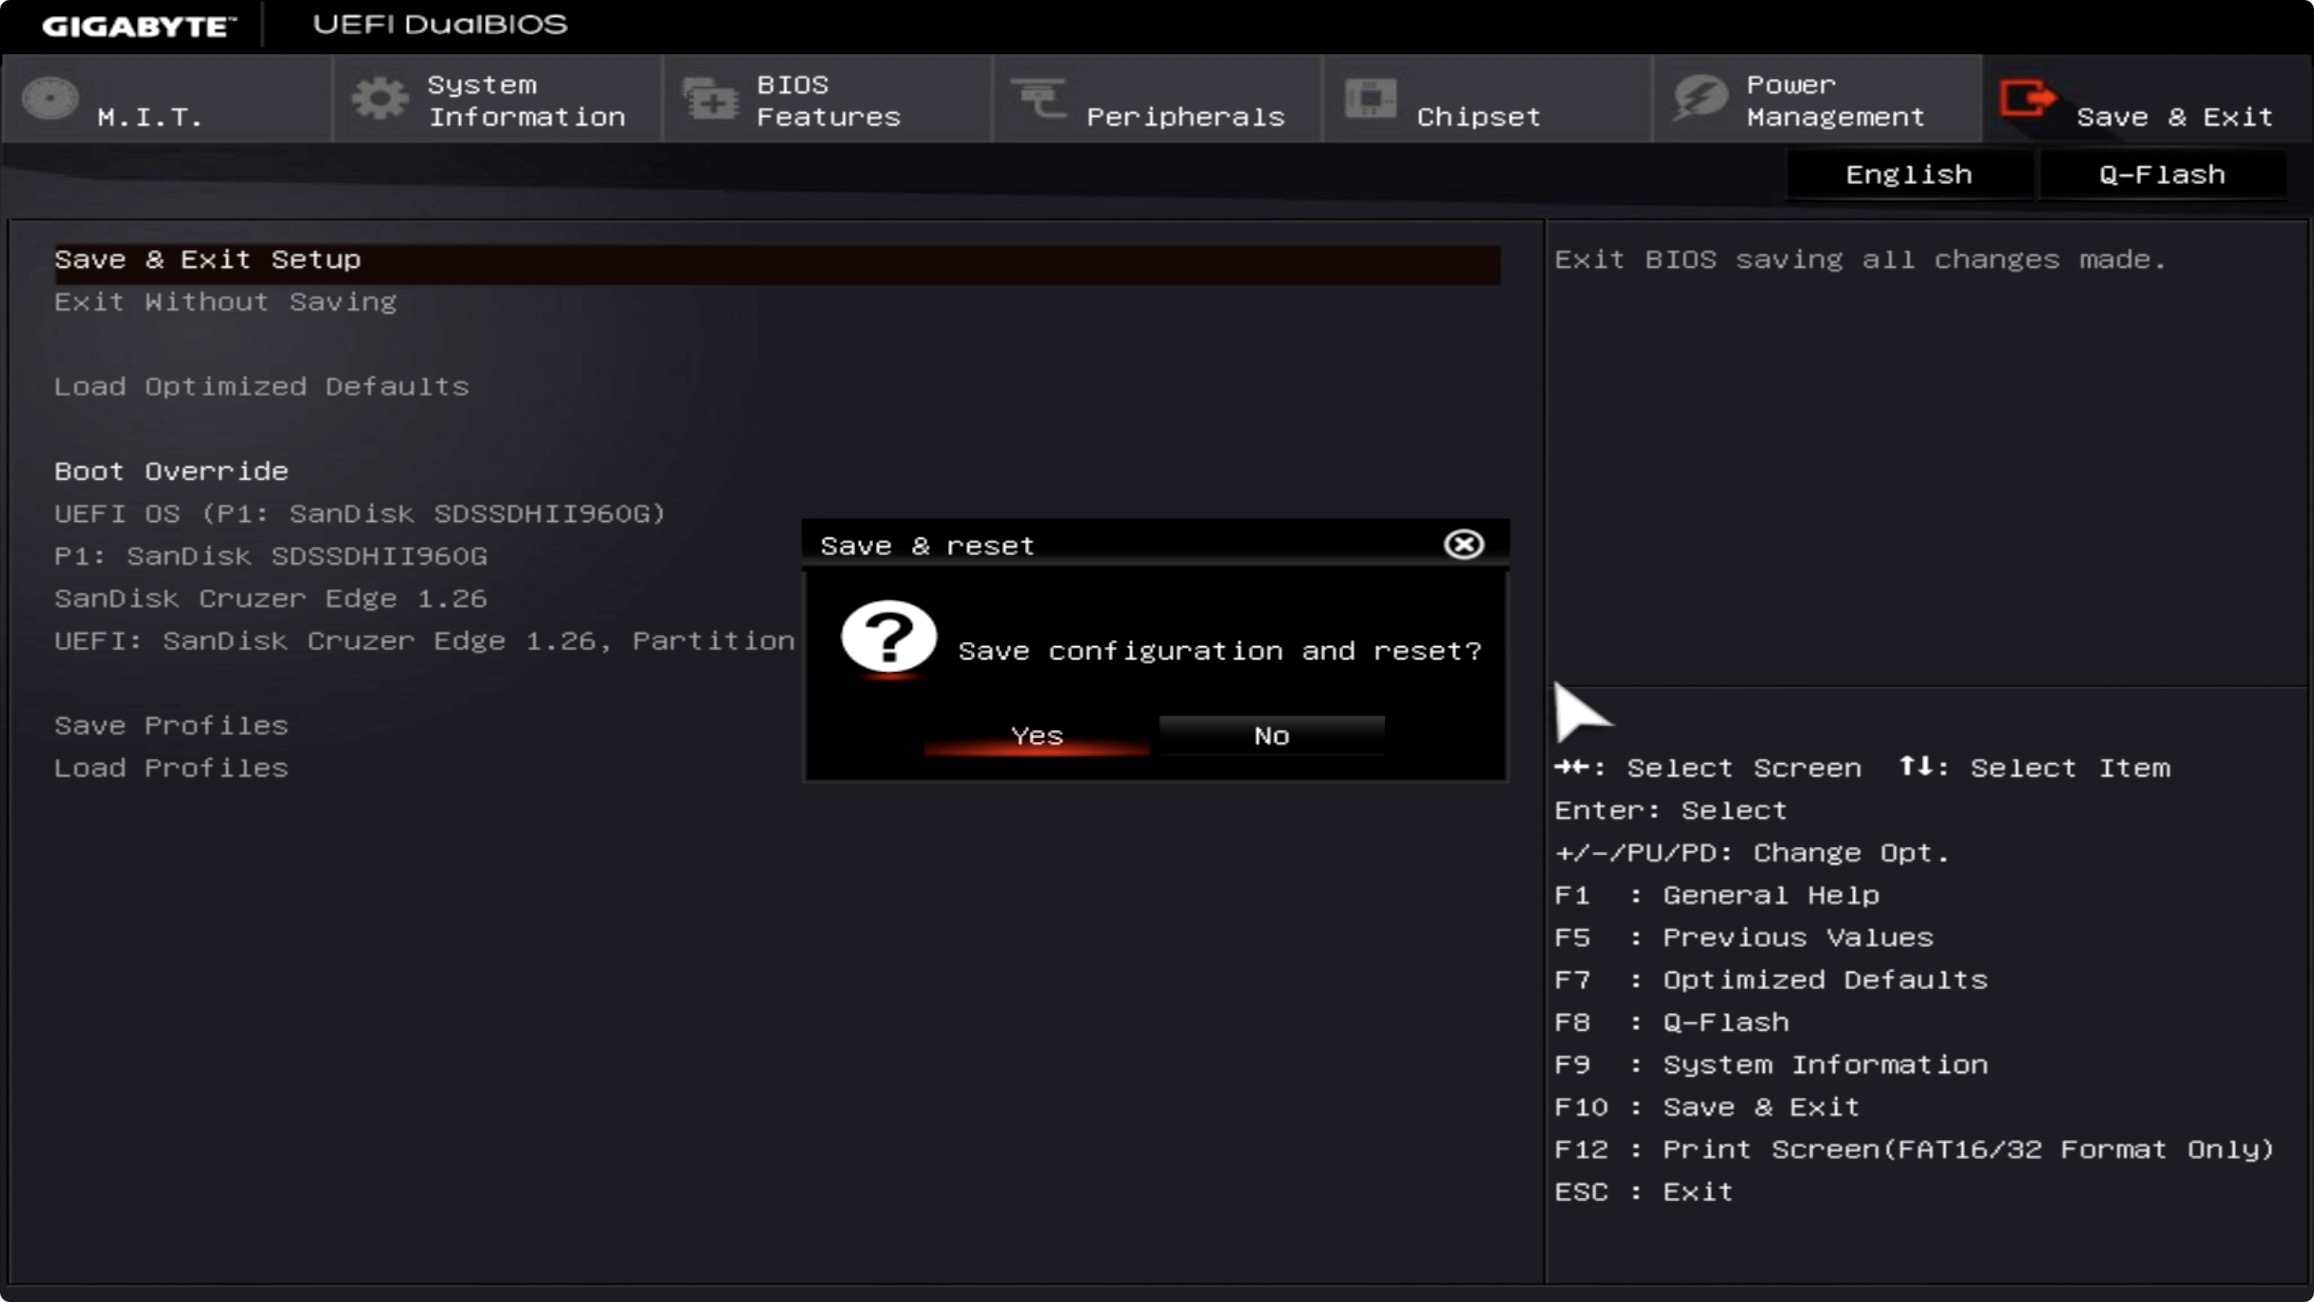The width and height of the screenshot is (2314, 1302).
Task: Confirm with the Yes button
Action: pyautogui.click(x=1036, y=736)
